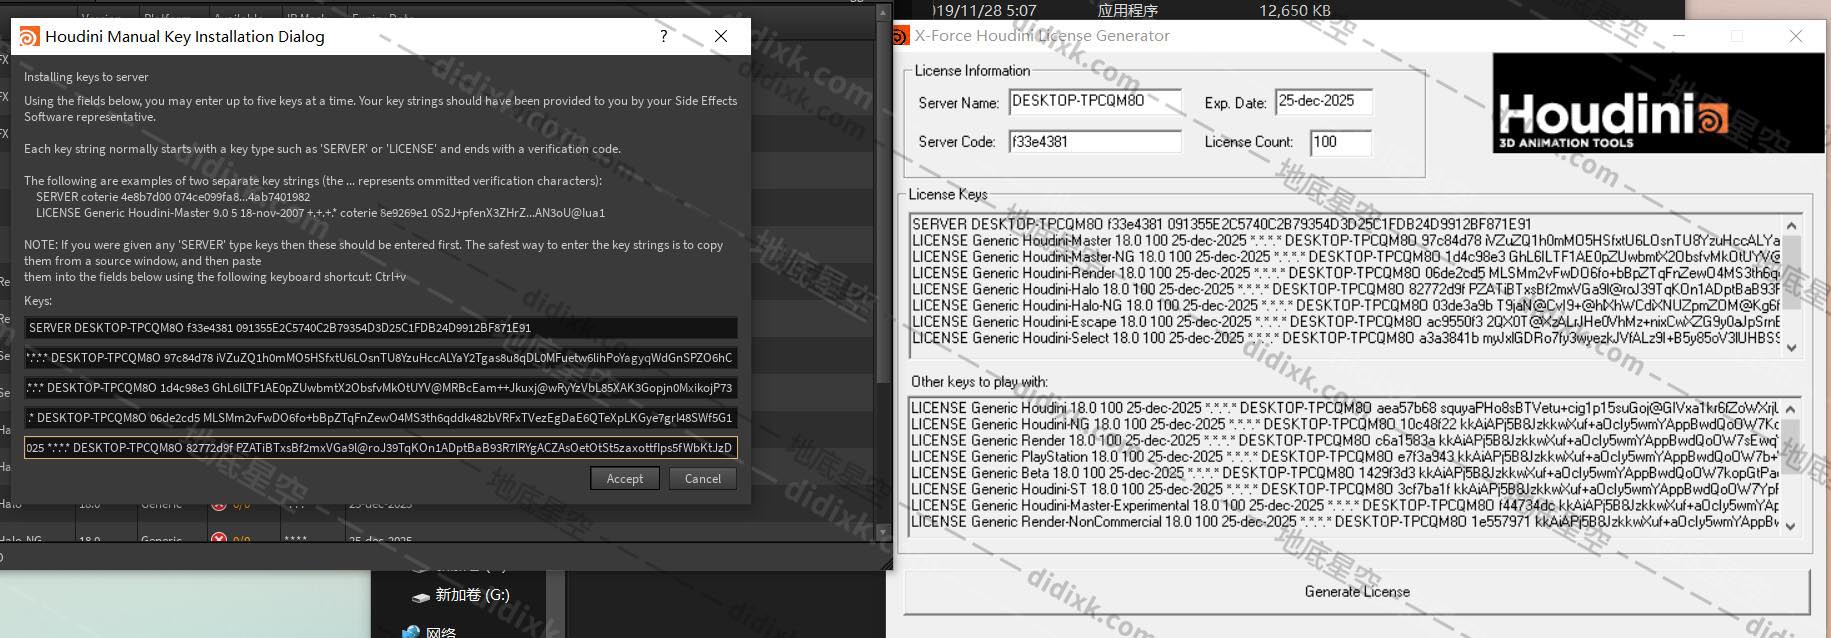Click the first Keys field starting with SERVER
Image resolution: width=1831 pixels, height=638 pixels.
(x=381, y=328)
